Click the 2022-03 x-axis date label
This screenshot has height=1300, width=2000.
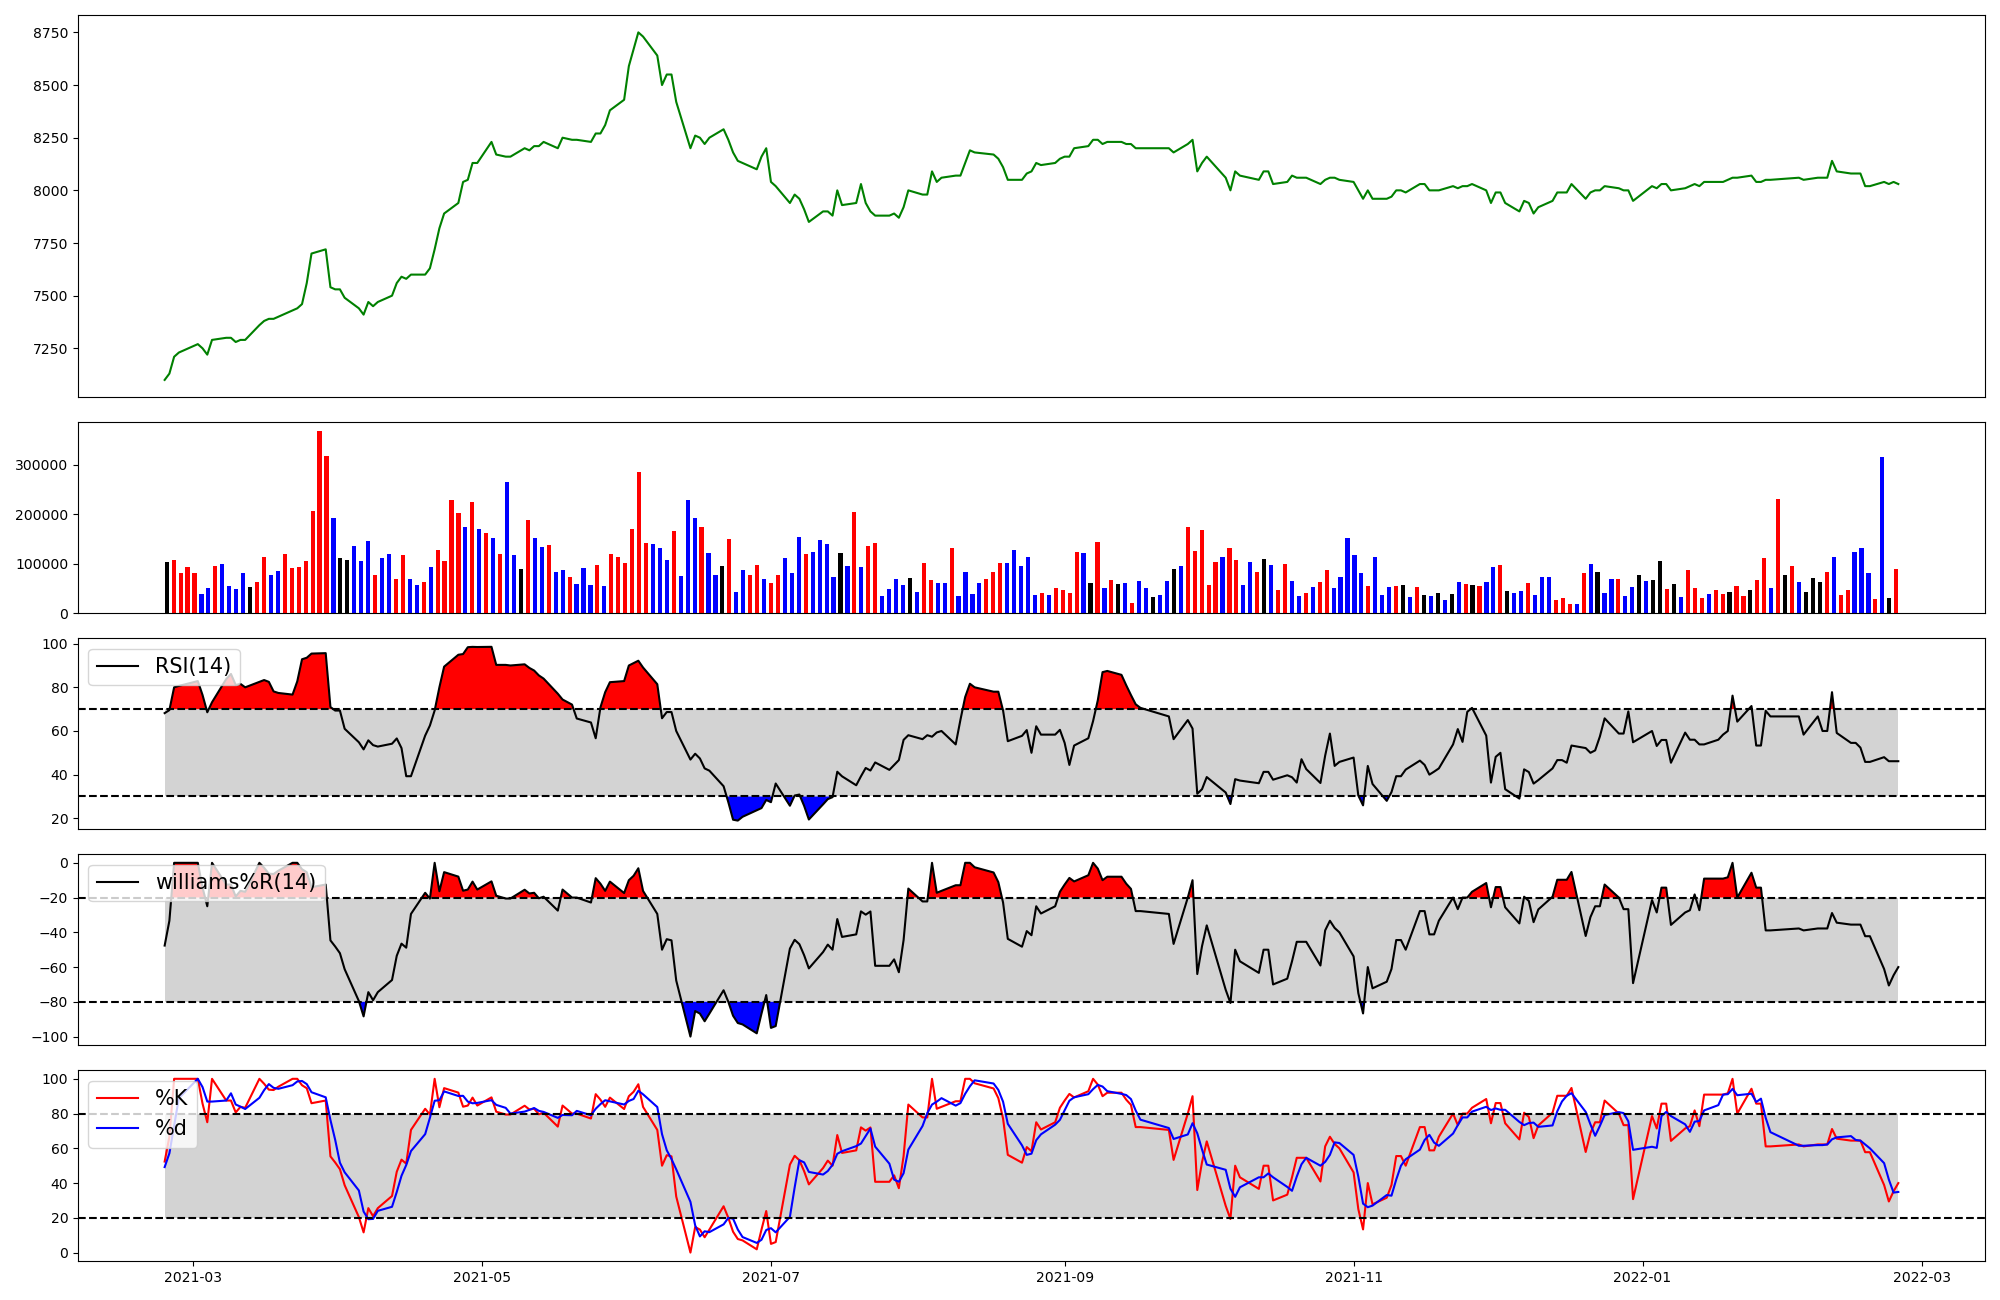click(x=1922, y=1277)
